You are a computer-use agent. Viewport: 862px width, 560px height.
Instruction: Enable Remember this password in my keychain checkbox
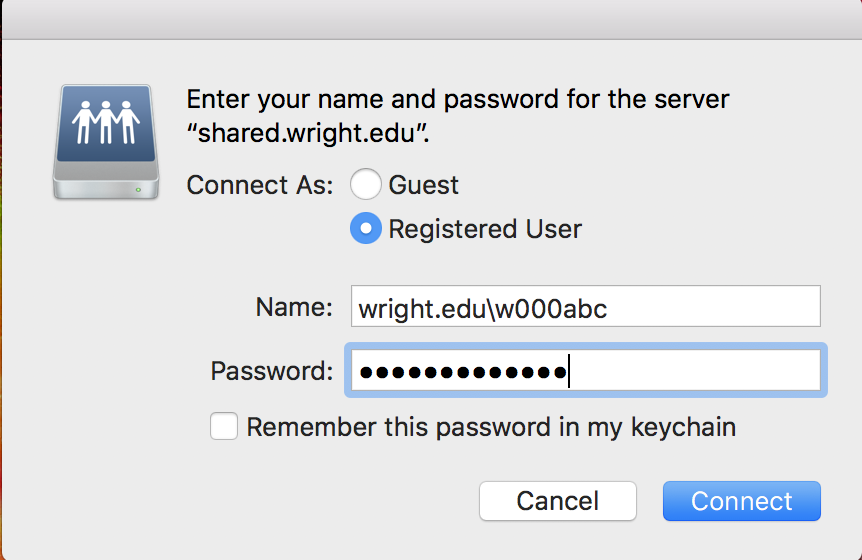click(x=224, y=427)
